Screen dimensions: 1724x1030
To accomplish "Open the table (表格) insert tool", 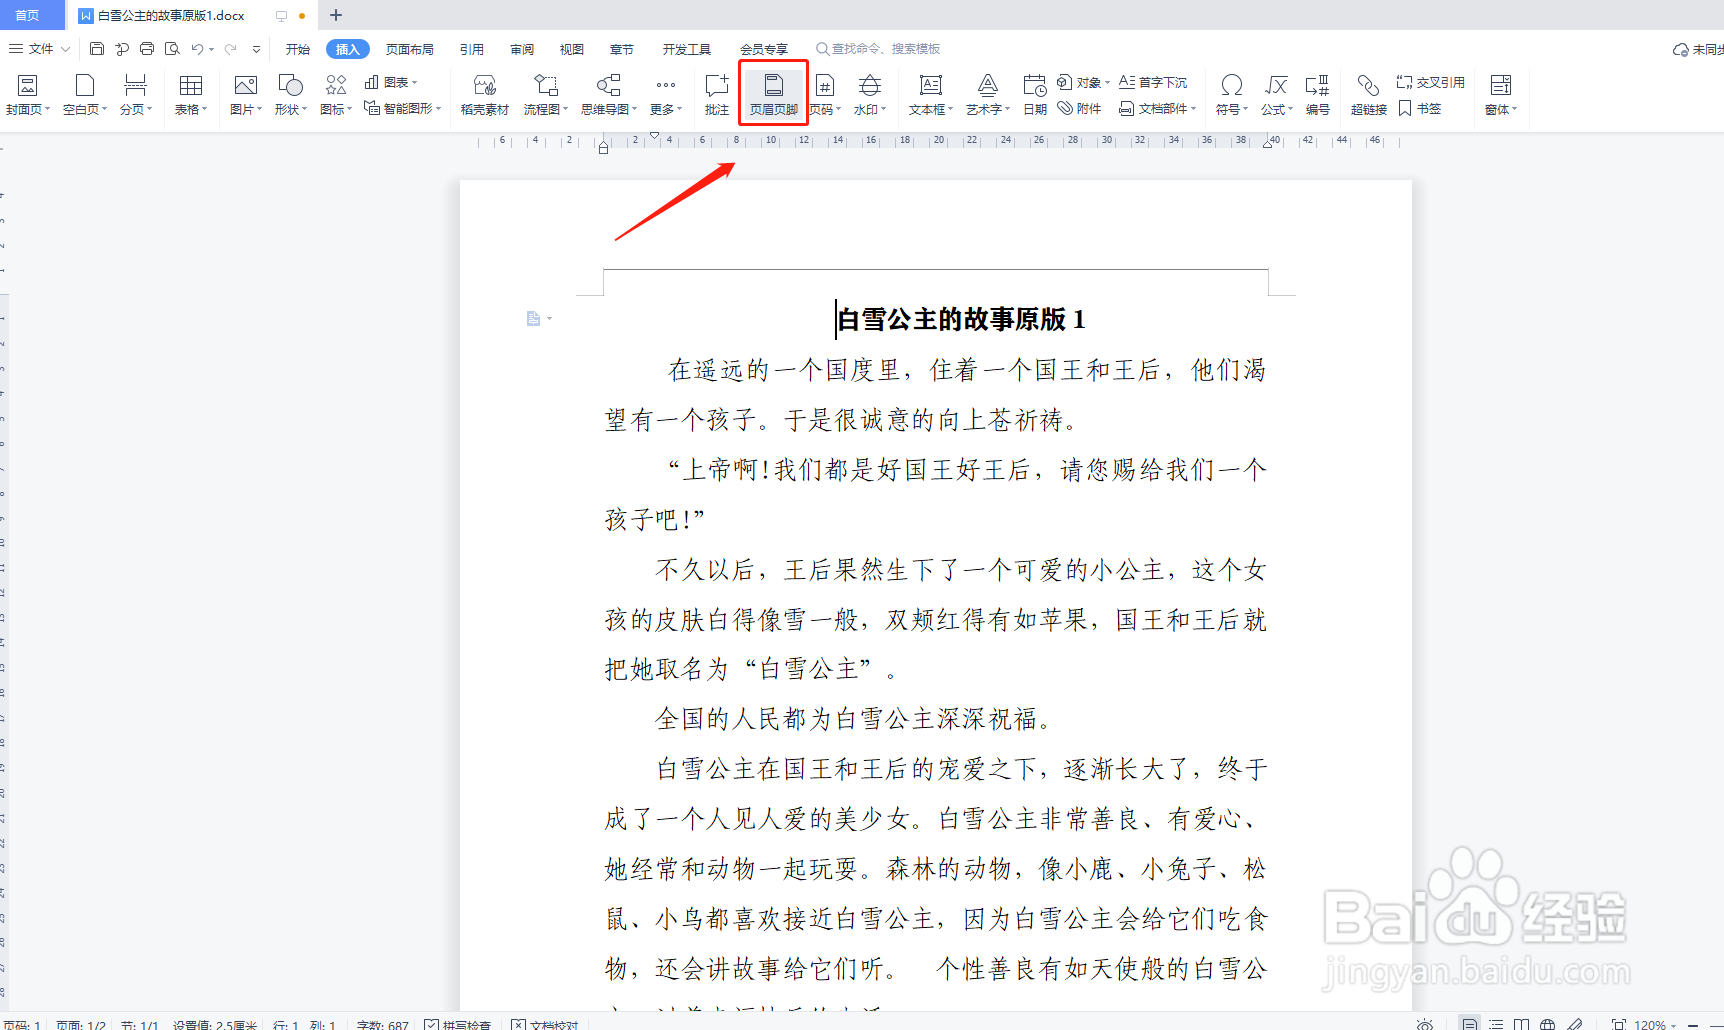I will pyautogui.click(x=190, y=95).
